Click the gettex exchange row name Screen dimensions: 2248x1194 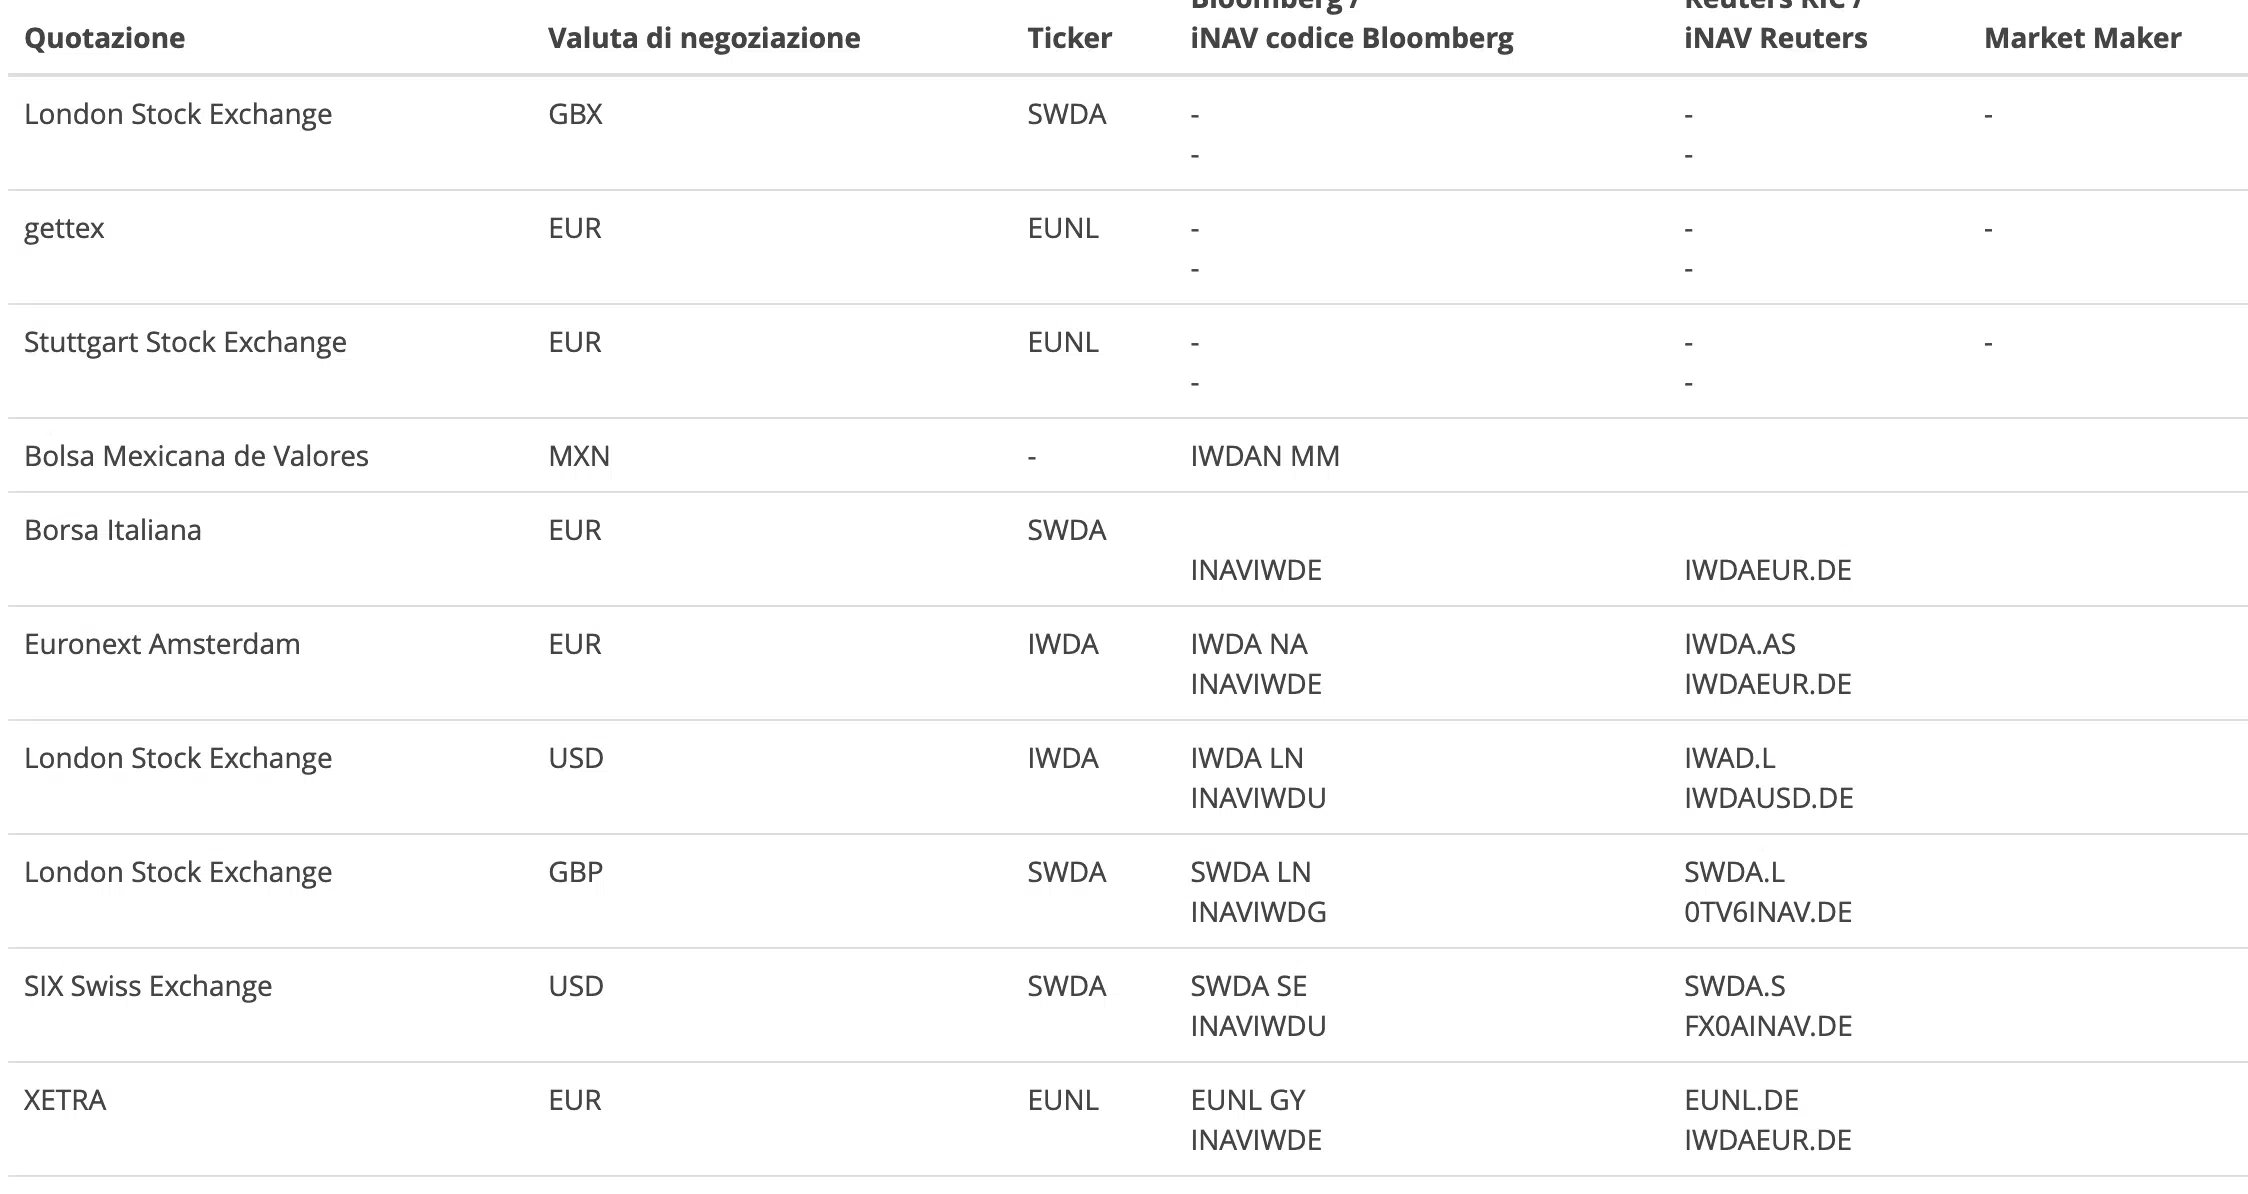pyautogui.click(x=64, y=228)
